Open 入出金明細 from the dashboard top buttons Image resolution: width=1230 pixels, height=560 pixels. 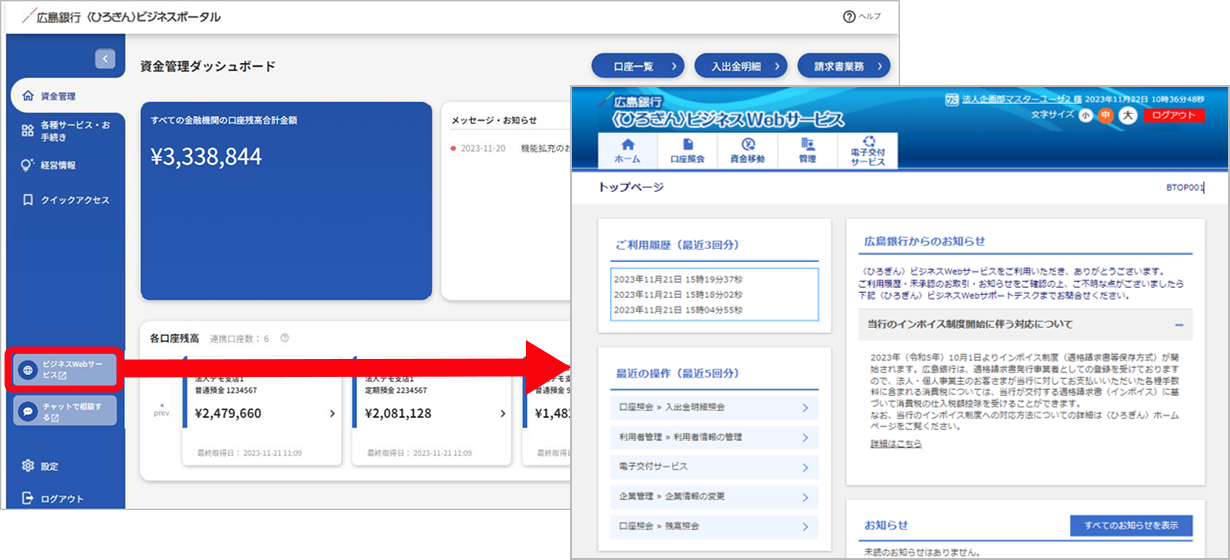click(741, 66)
